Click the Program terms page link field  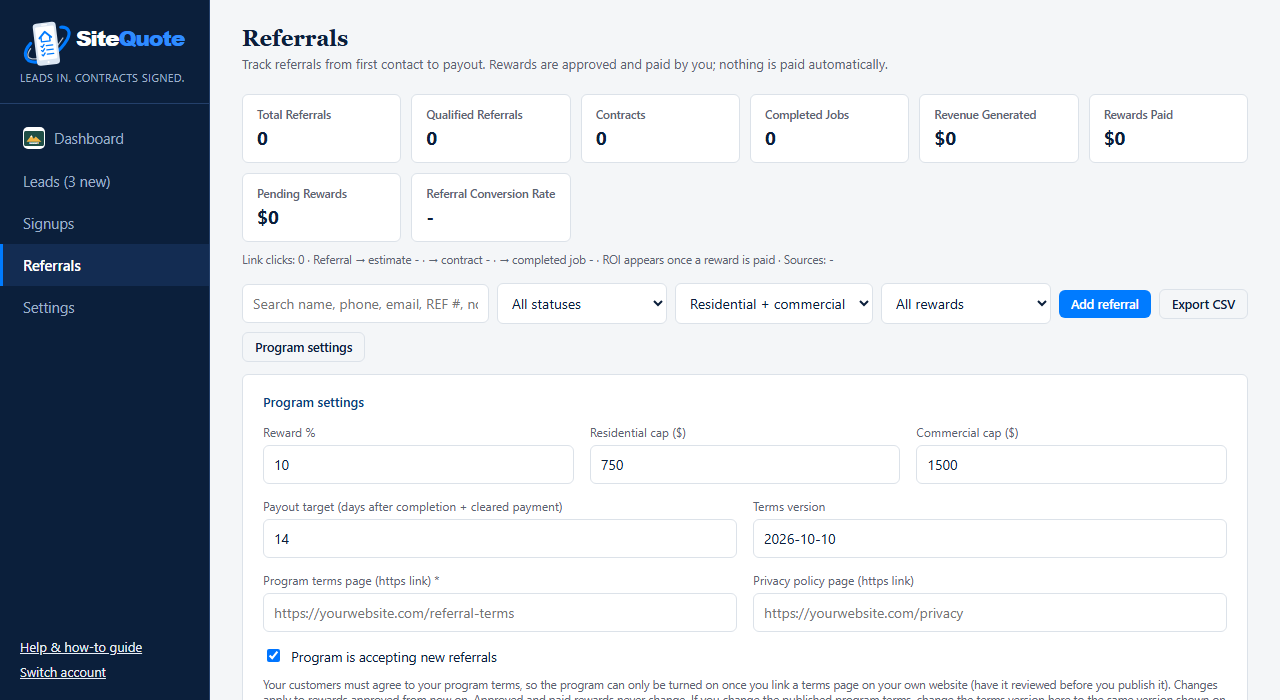click(500, 613)
